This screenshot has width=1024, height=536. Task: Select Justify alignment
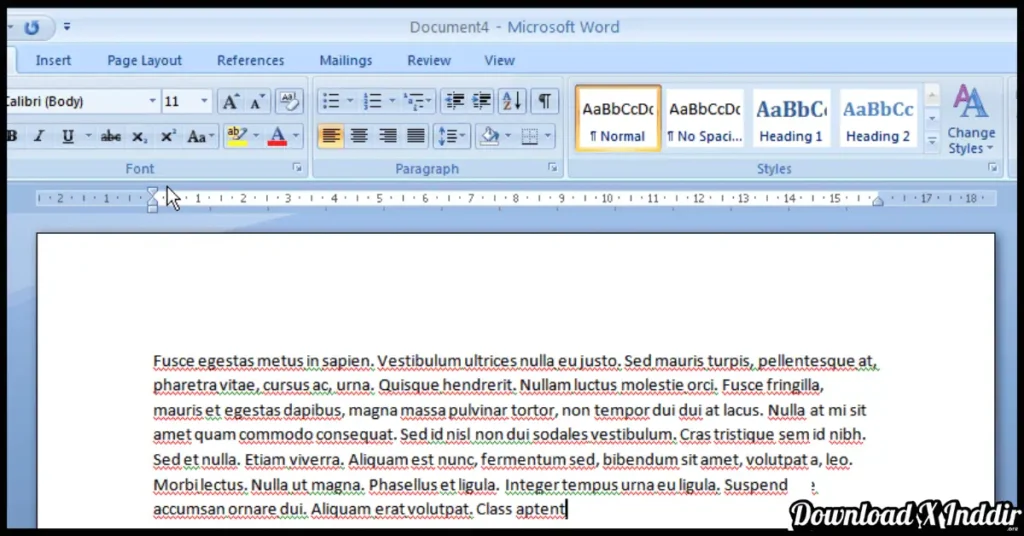(x=415, y=136)
